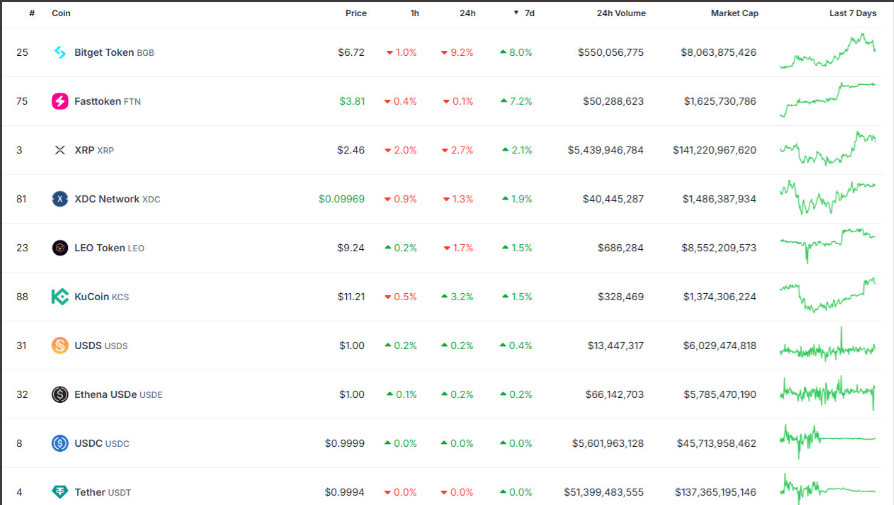Open the Fasttoken FTN coin page
The width and height of the screenshot is (894, 505).
[107, 101]
